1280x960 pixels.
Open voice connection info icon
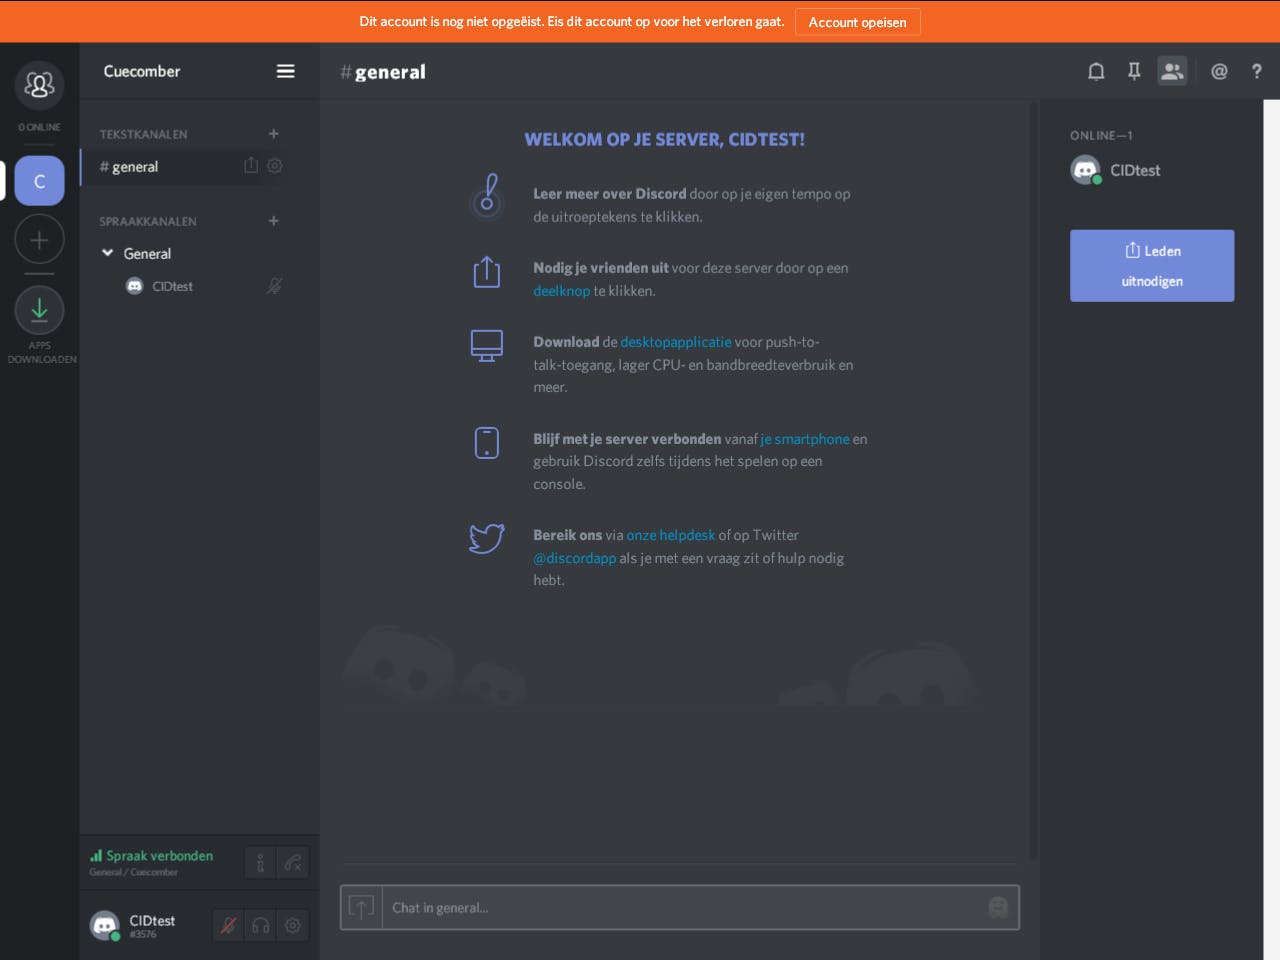260,863
